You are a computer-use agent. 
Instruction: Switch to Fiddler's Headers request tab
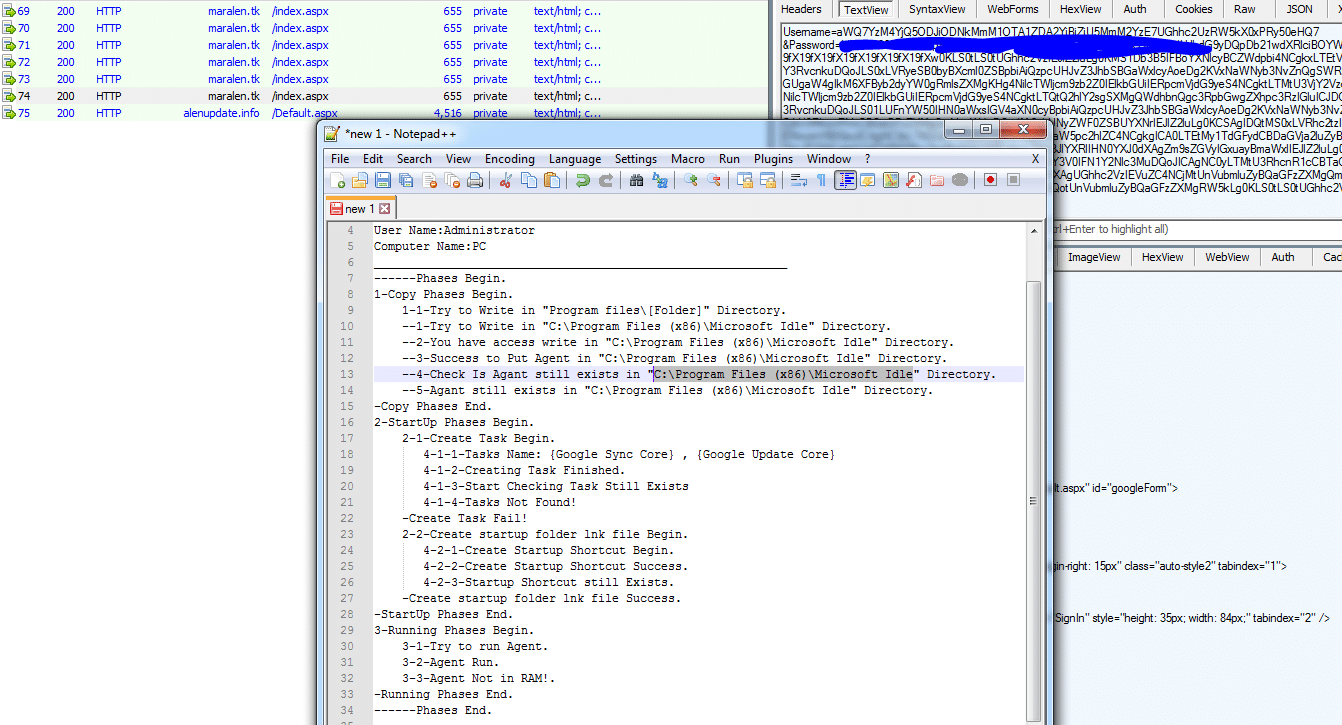click(x=801, y=9)
